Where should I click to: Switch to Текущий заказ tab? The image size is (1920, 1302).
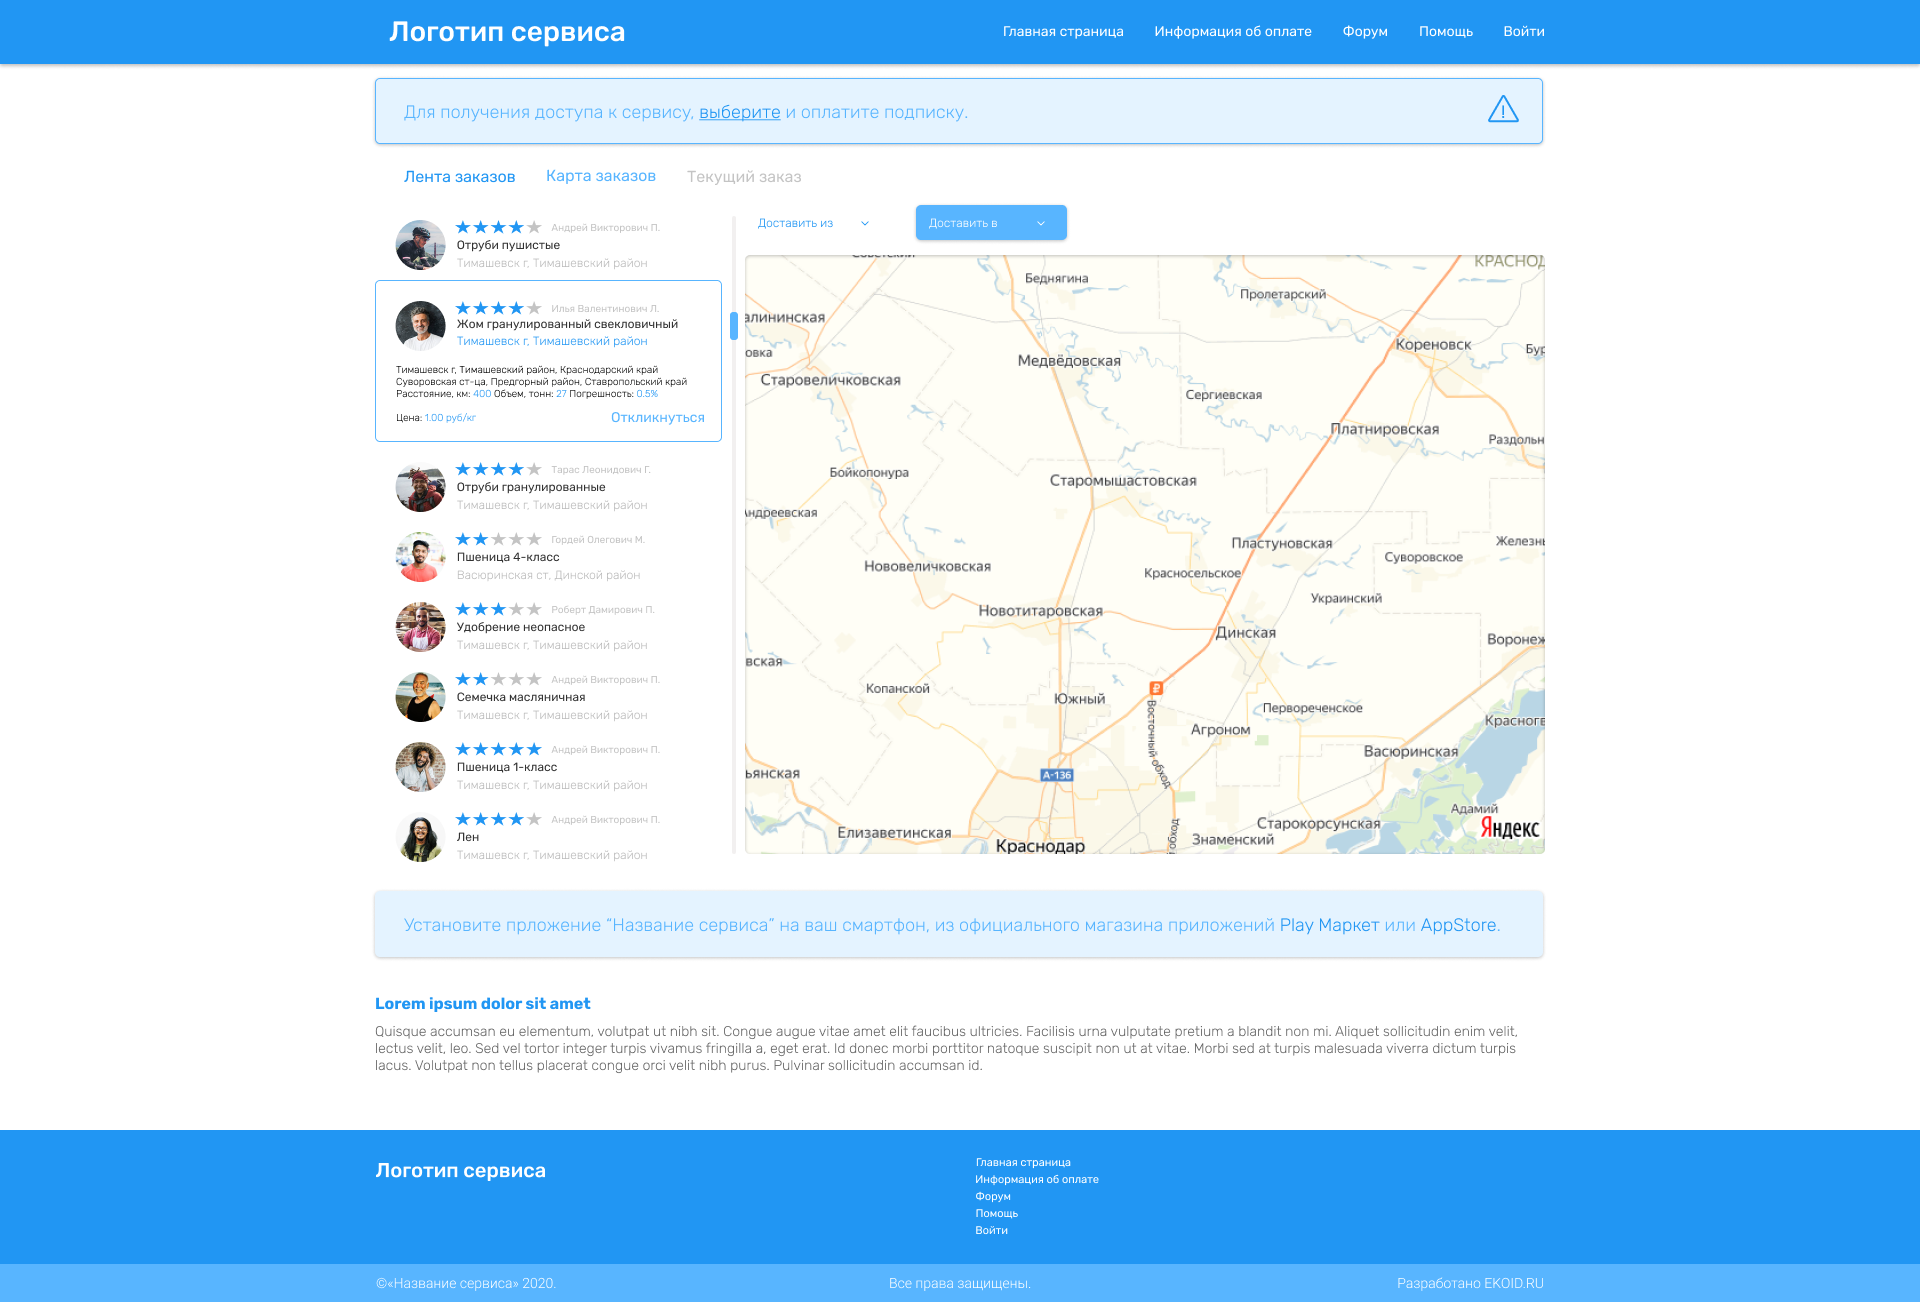coord(744,177)
